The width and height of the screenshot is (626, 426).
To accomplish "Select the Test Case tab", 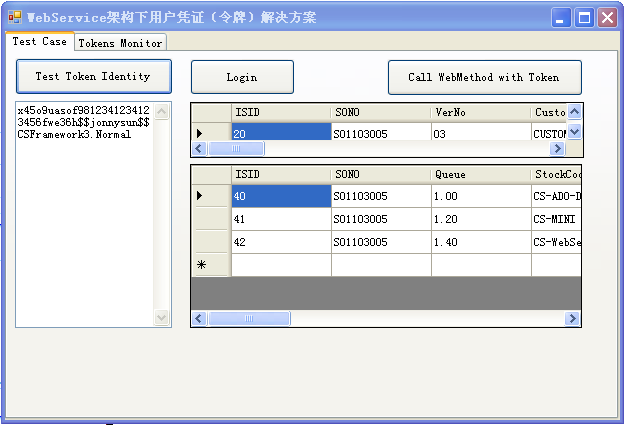I will (x=40, y=42).
